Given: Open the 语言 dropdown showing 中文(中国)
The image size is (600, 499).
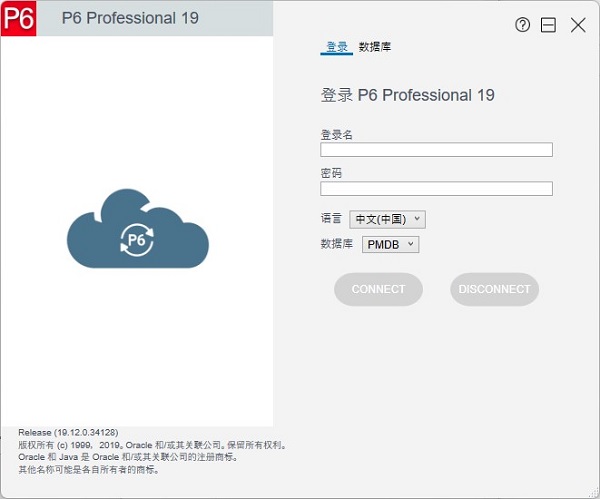Looking at the screenshot, I should click(x=387, y=219).
